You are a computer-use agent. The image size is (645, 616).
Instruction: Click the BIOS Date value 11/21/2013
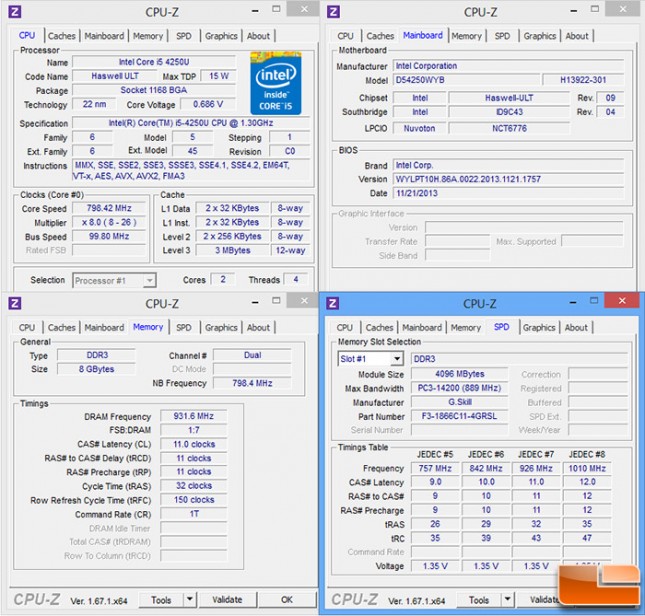(x=508, y=193)
